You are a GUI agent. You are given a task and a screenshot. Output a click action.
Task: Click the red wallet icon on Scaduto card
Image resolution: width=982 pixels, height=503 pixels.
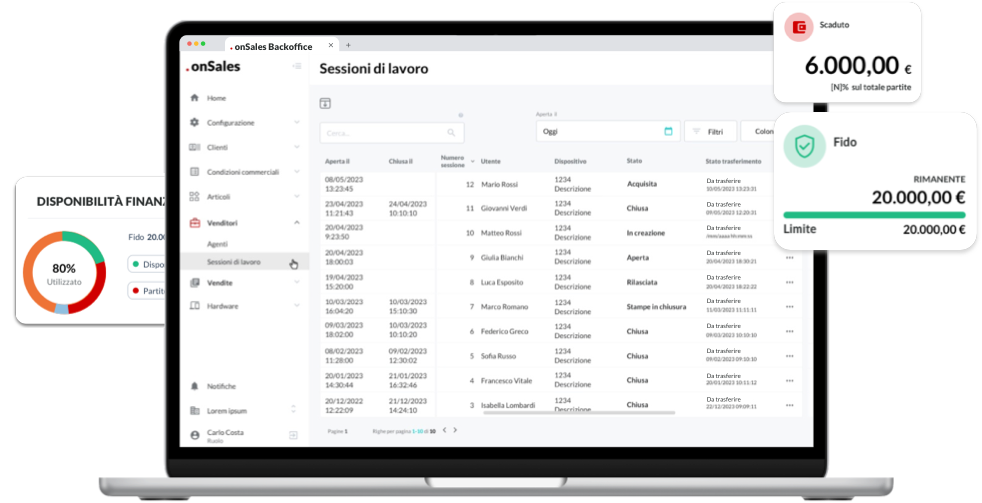799,28
